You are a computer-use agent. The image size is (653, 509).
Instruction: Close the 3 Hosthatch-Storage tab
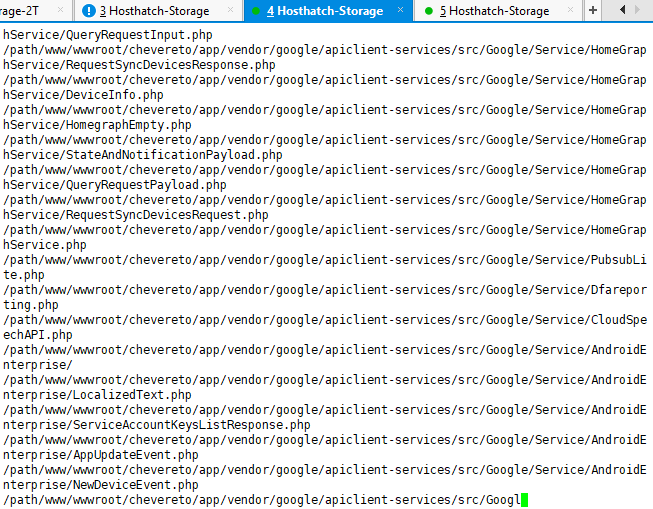click(228, 11)
